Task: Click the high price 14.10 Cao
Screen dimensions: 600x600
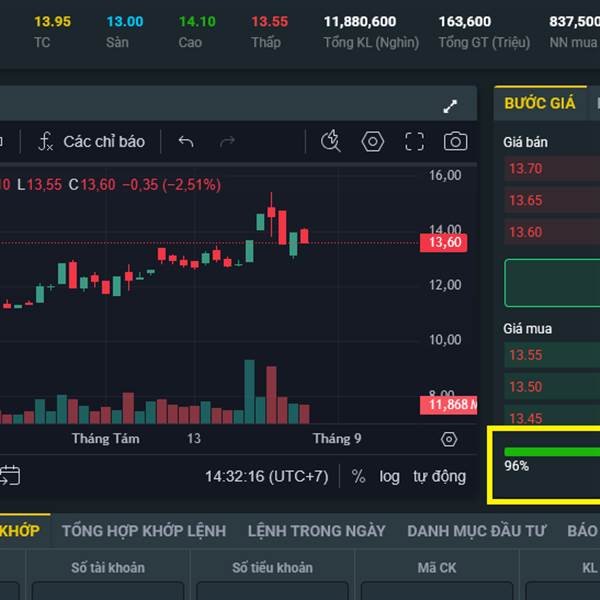Action: [197, 22]
